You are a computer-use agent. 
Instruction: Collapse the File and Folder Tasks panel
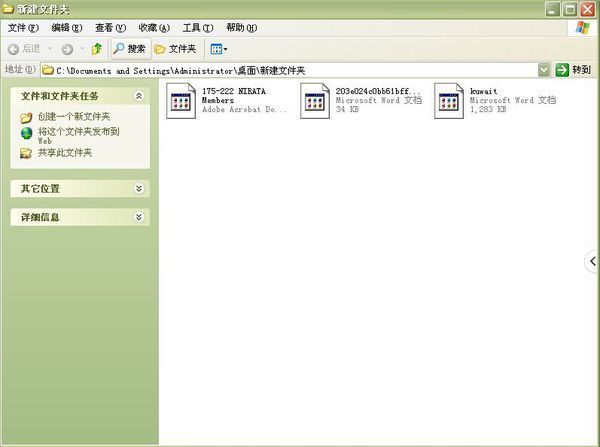click(x=139, y=96)
